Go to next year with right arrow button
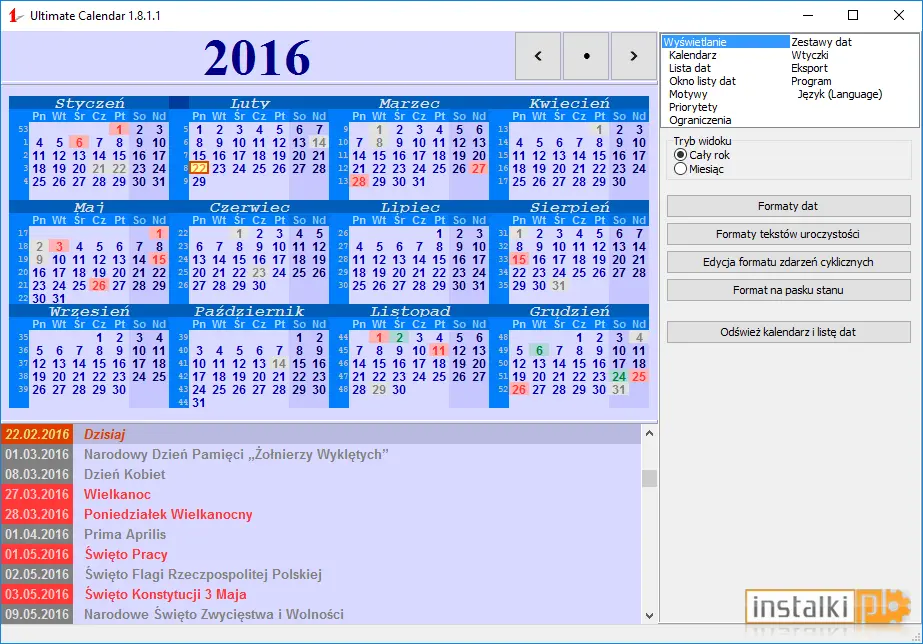923x644 pixels. [634, 56]
